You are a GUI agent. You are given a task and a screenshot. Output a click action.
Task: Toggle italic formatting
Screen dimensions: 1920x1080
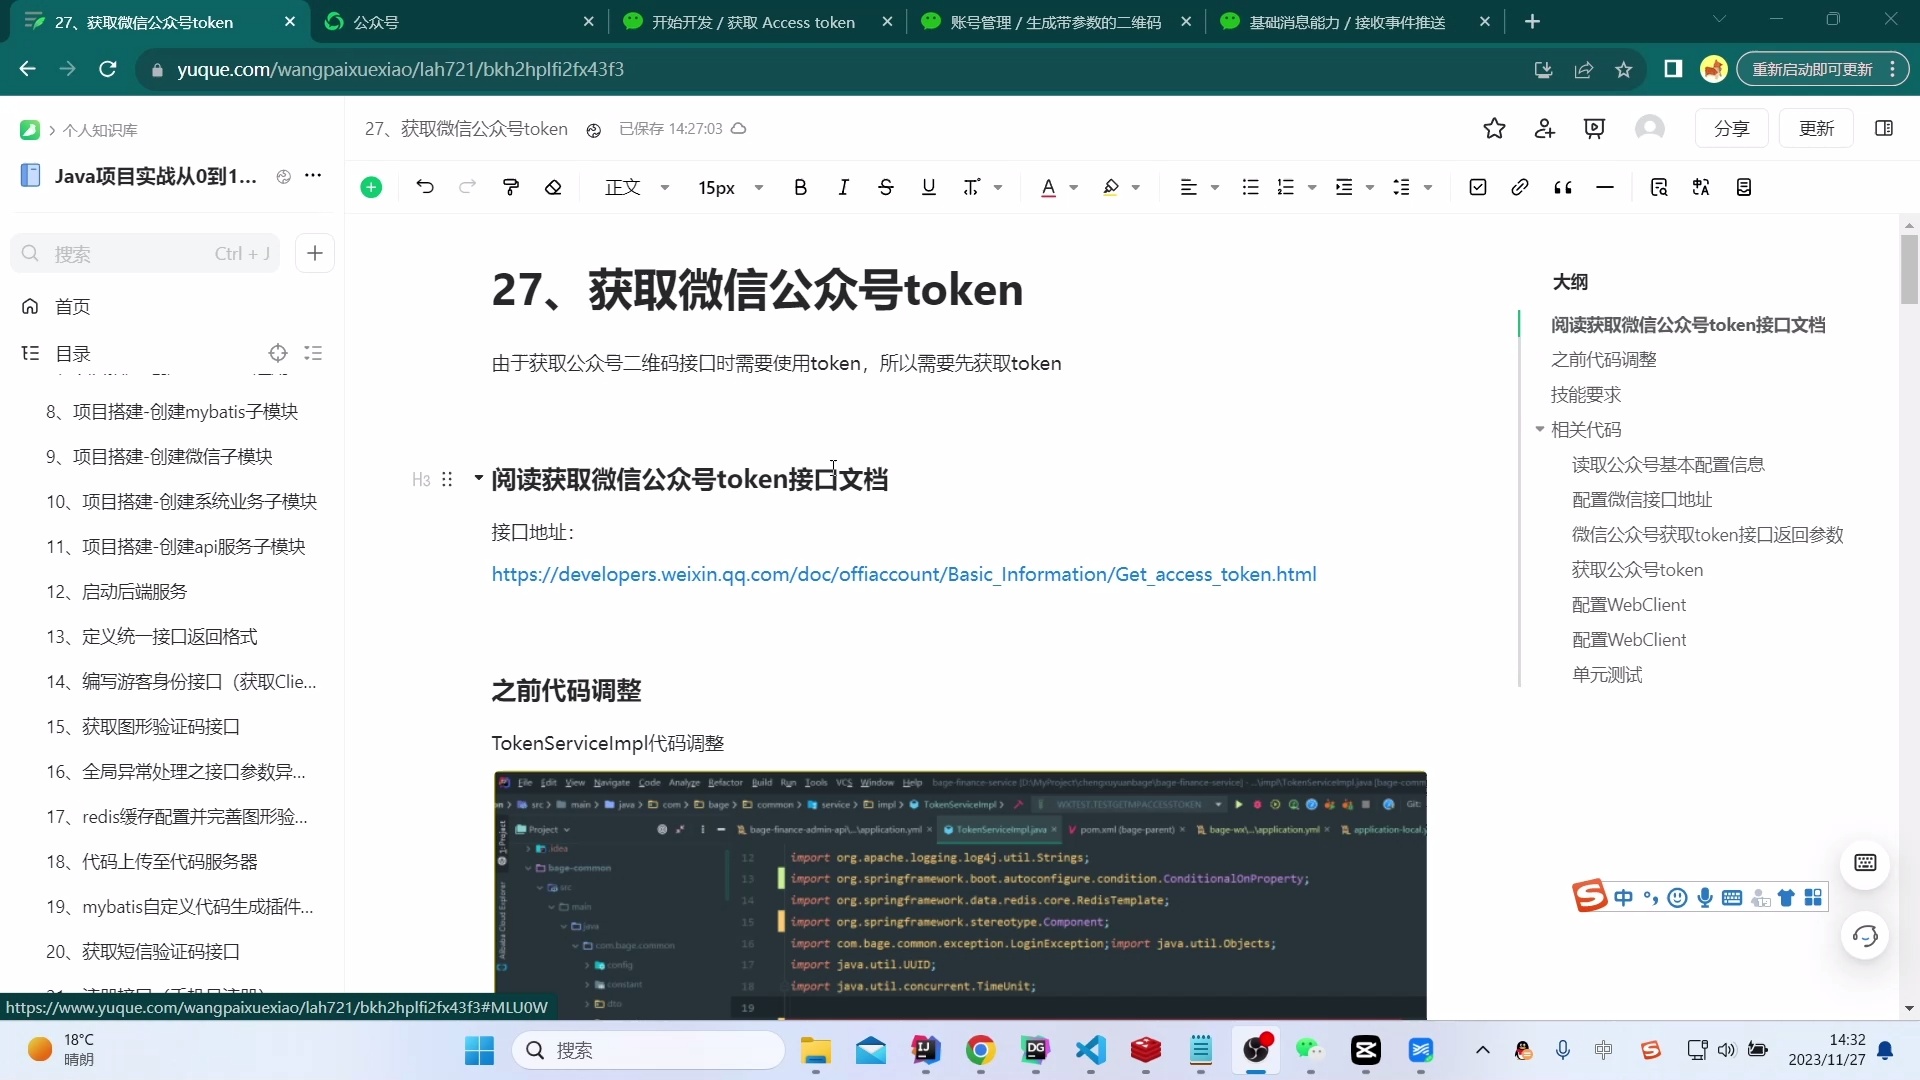(x=843, y=187)
